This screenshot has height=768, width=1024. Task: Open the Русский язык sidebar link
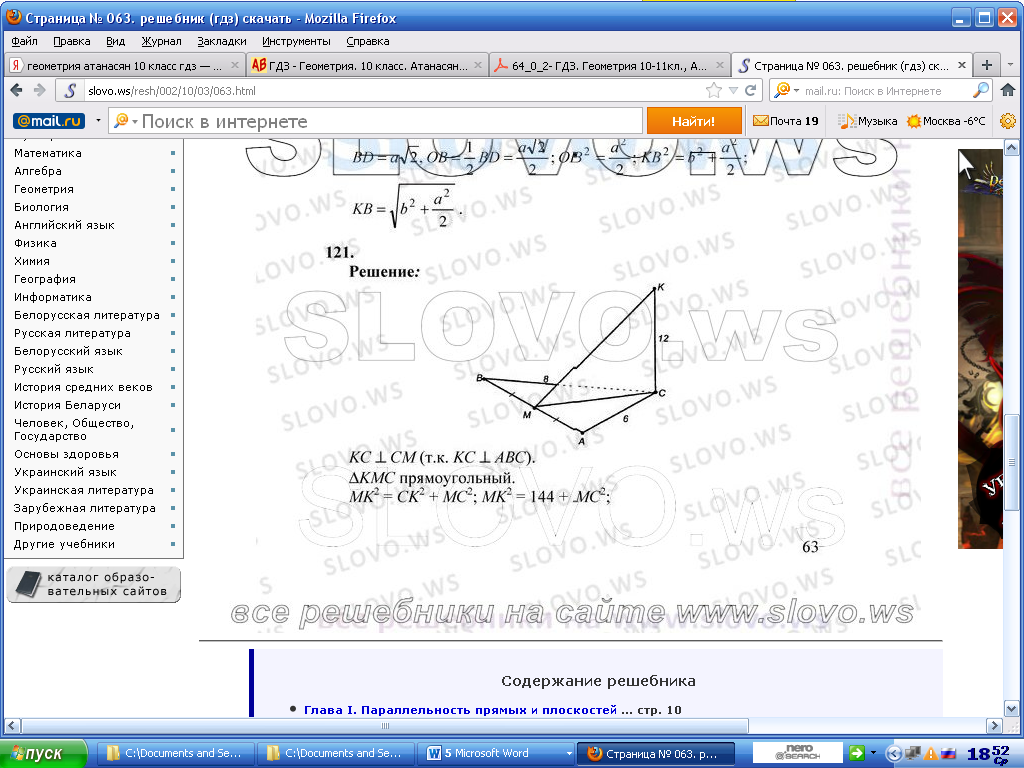tap(54, 369)
